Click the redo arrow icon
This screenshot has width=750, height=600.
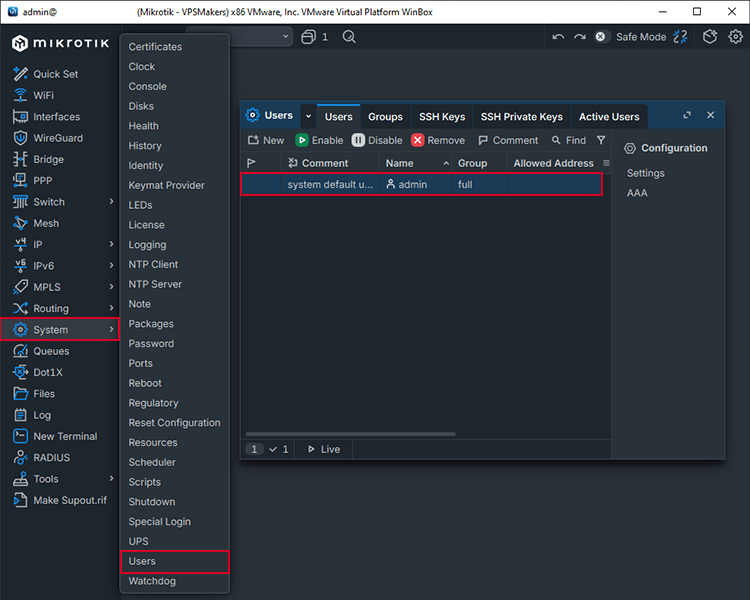tap(580, 37)
